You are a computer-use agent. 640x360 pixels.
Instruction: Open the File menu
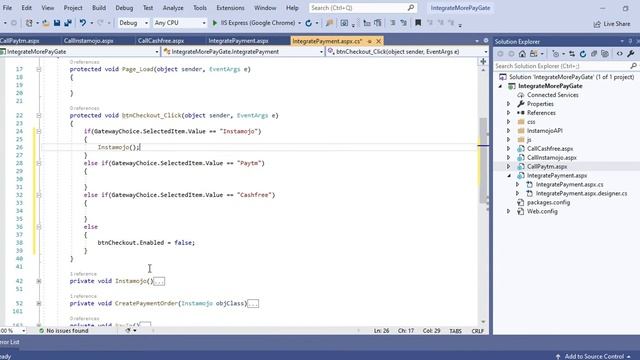click(7, 8)
